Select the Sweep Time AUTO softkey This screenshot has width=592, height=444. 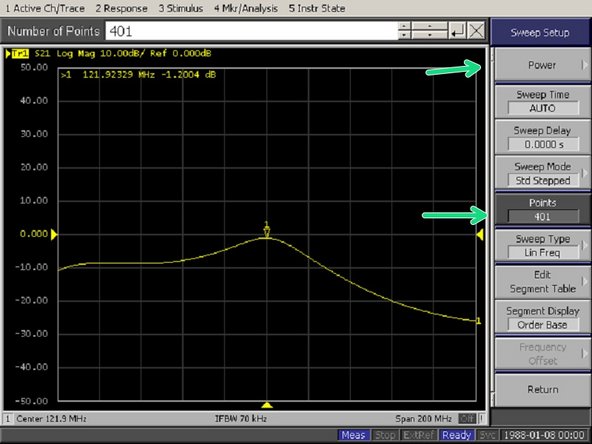pos(542,101)
